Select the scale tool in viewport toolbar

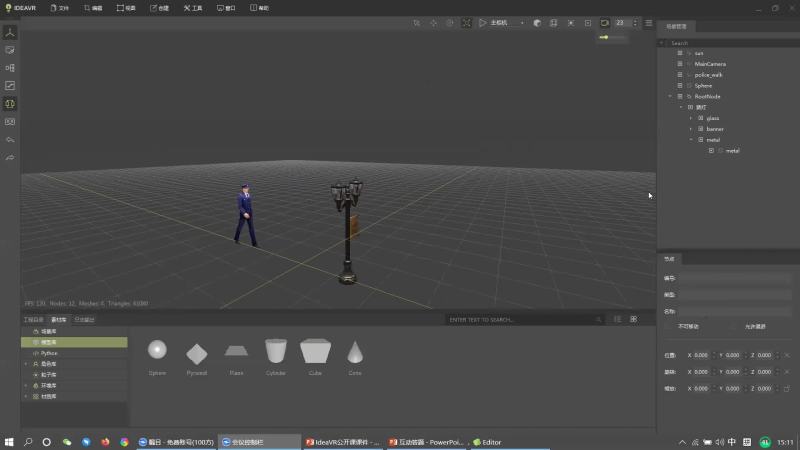(466, 23)
